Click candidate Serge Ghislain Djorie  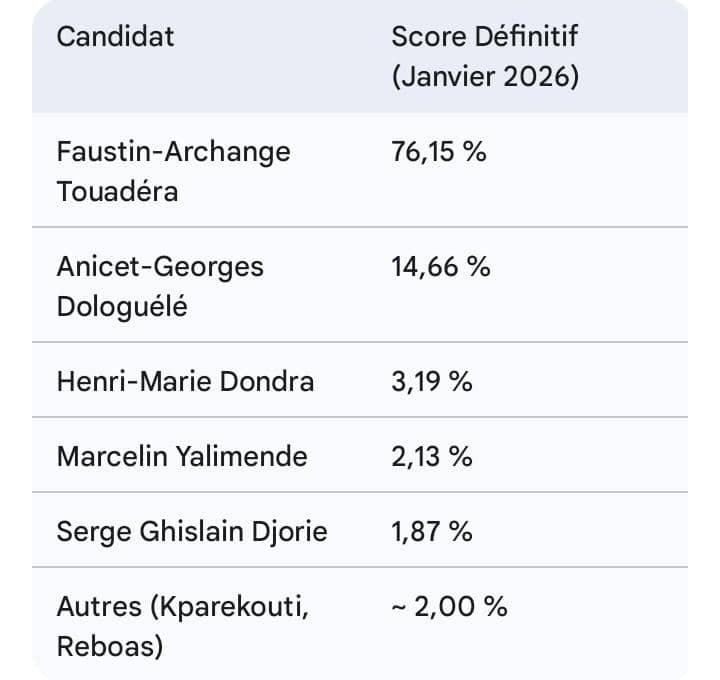click(x=191, y=531)
